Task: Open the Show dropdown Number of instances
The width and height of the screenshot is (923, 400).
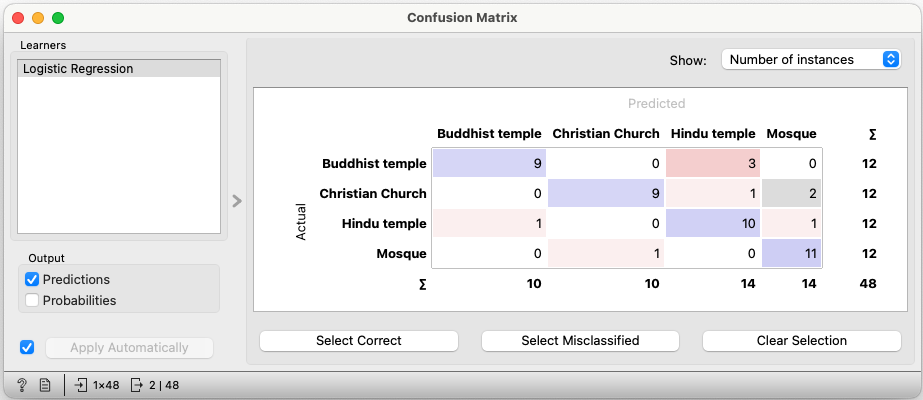Action: tap(811, 59)
